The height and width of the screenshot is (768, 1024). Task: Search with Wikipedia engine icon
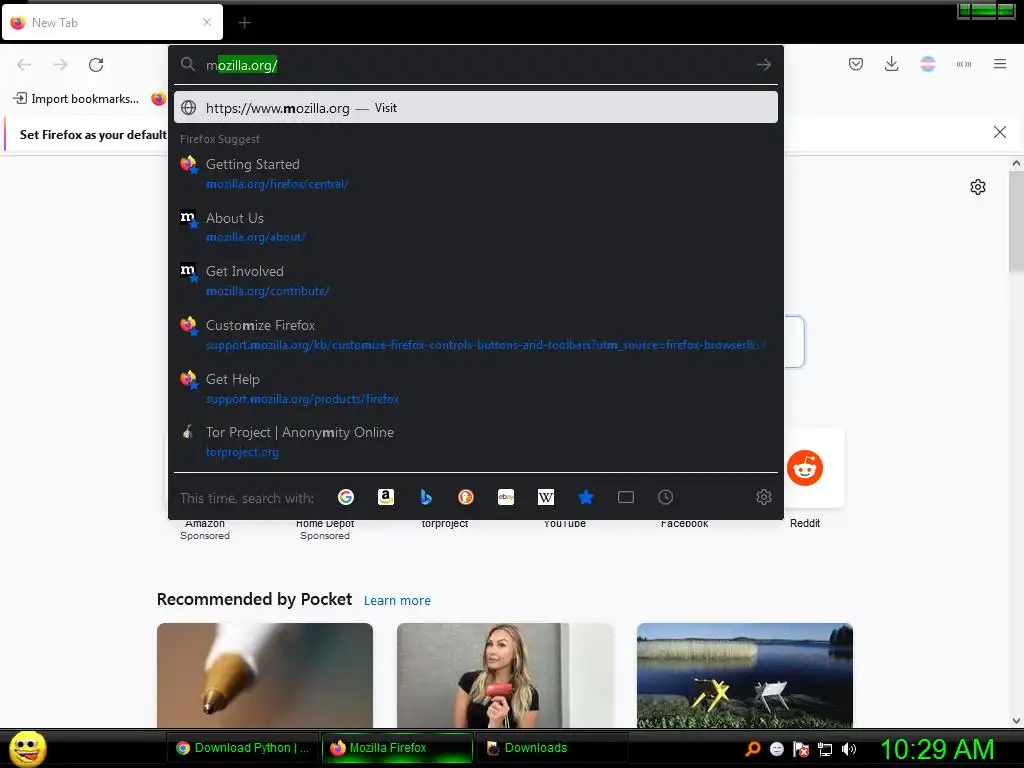[x=546, y=498]
